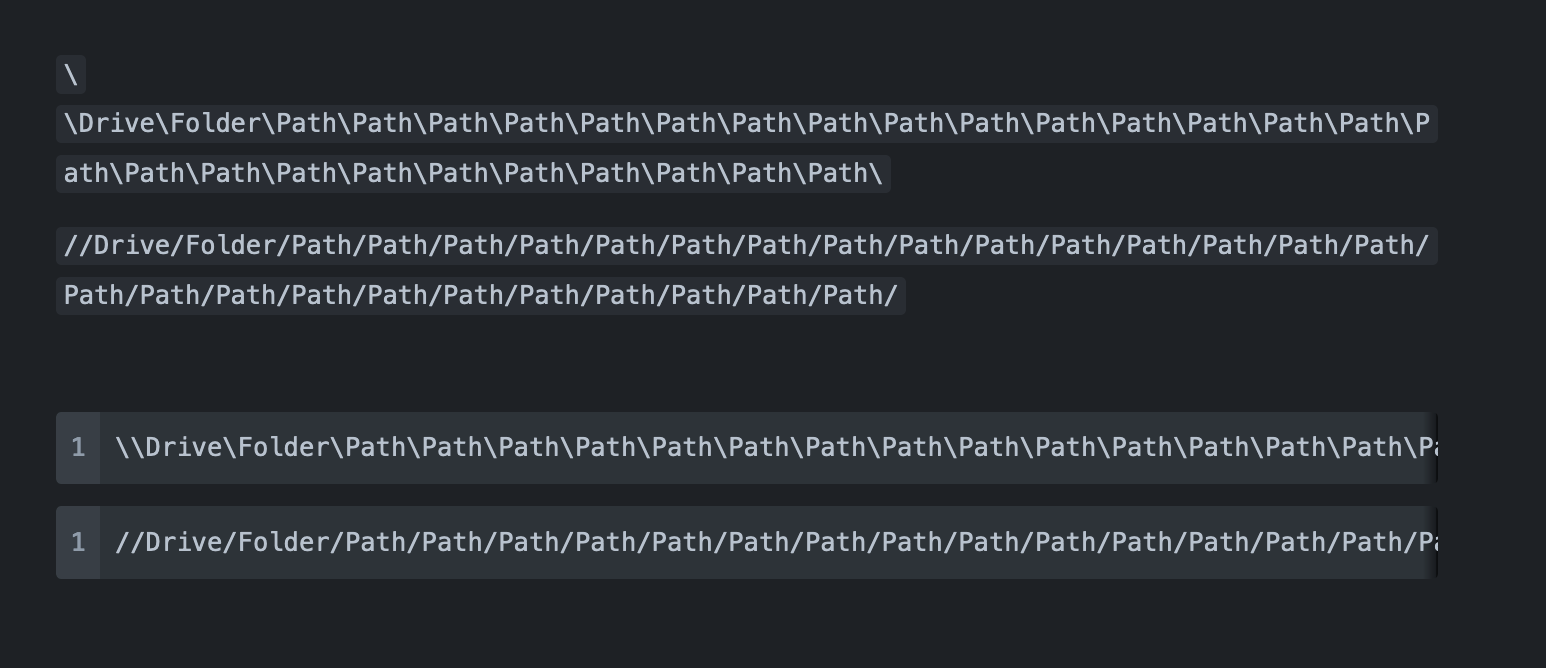The width and height of the screenshot is (1546, 668).
Task: Click "Drive" inside the backslash code block
Action: coord(185,447)
